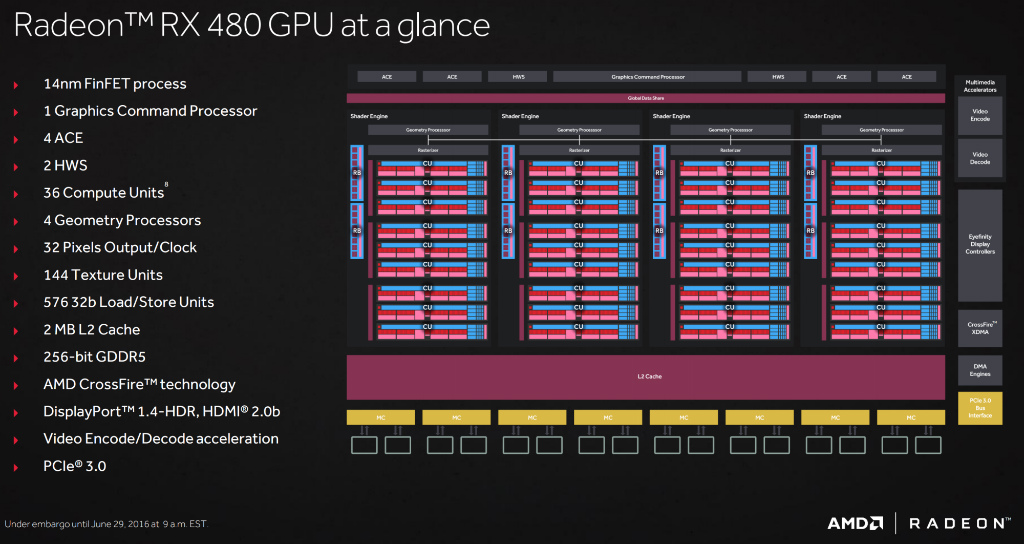Select the "14nm FinFET process" bullet text
Screen dimensions: 1024x544
pyautogui.click(x=115, y=84)
